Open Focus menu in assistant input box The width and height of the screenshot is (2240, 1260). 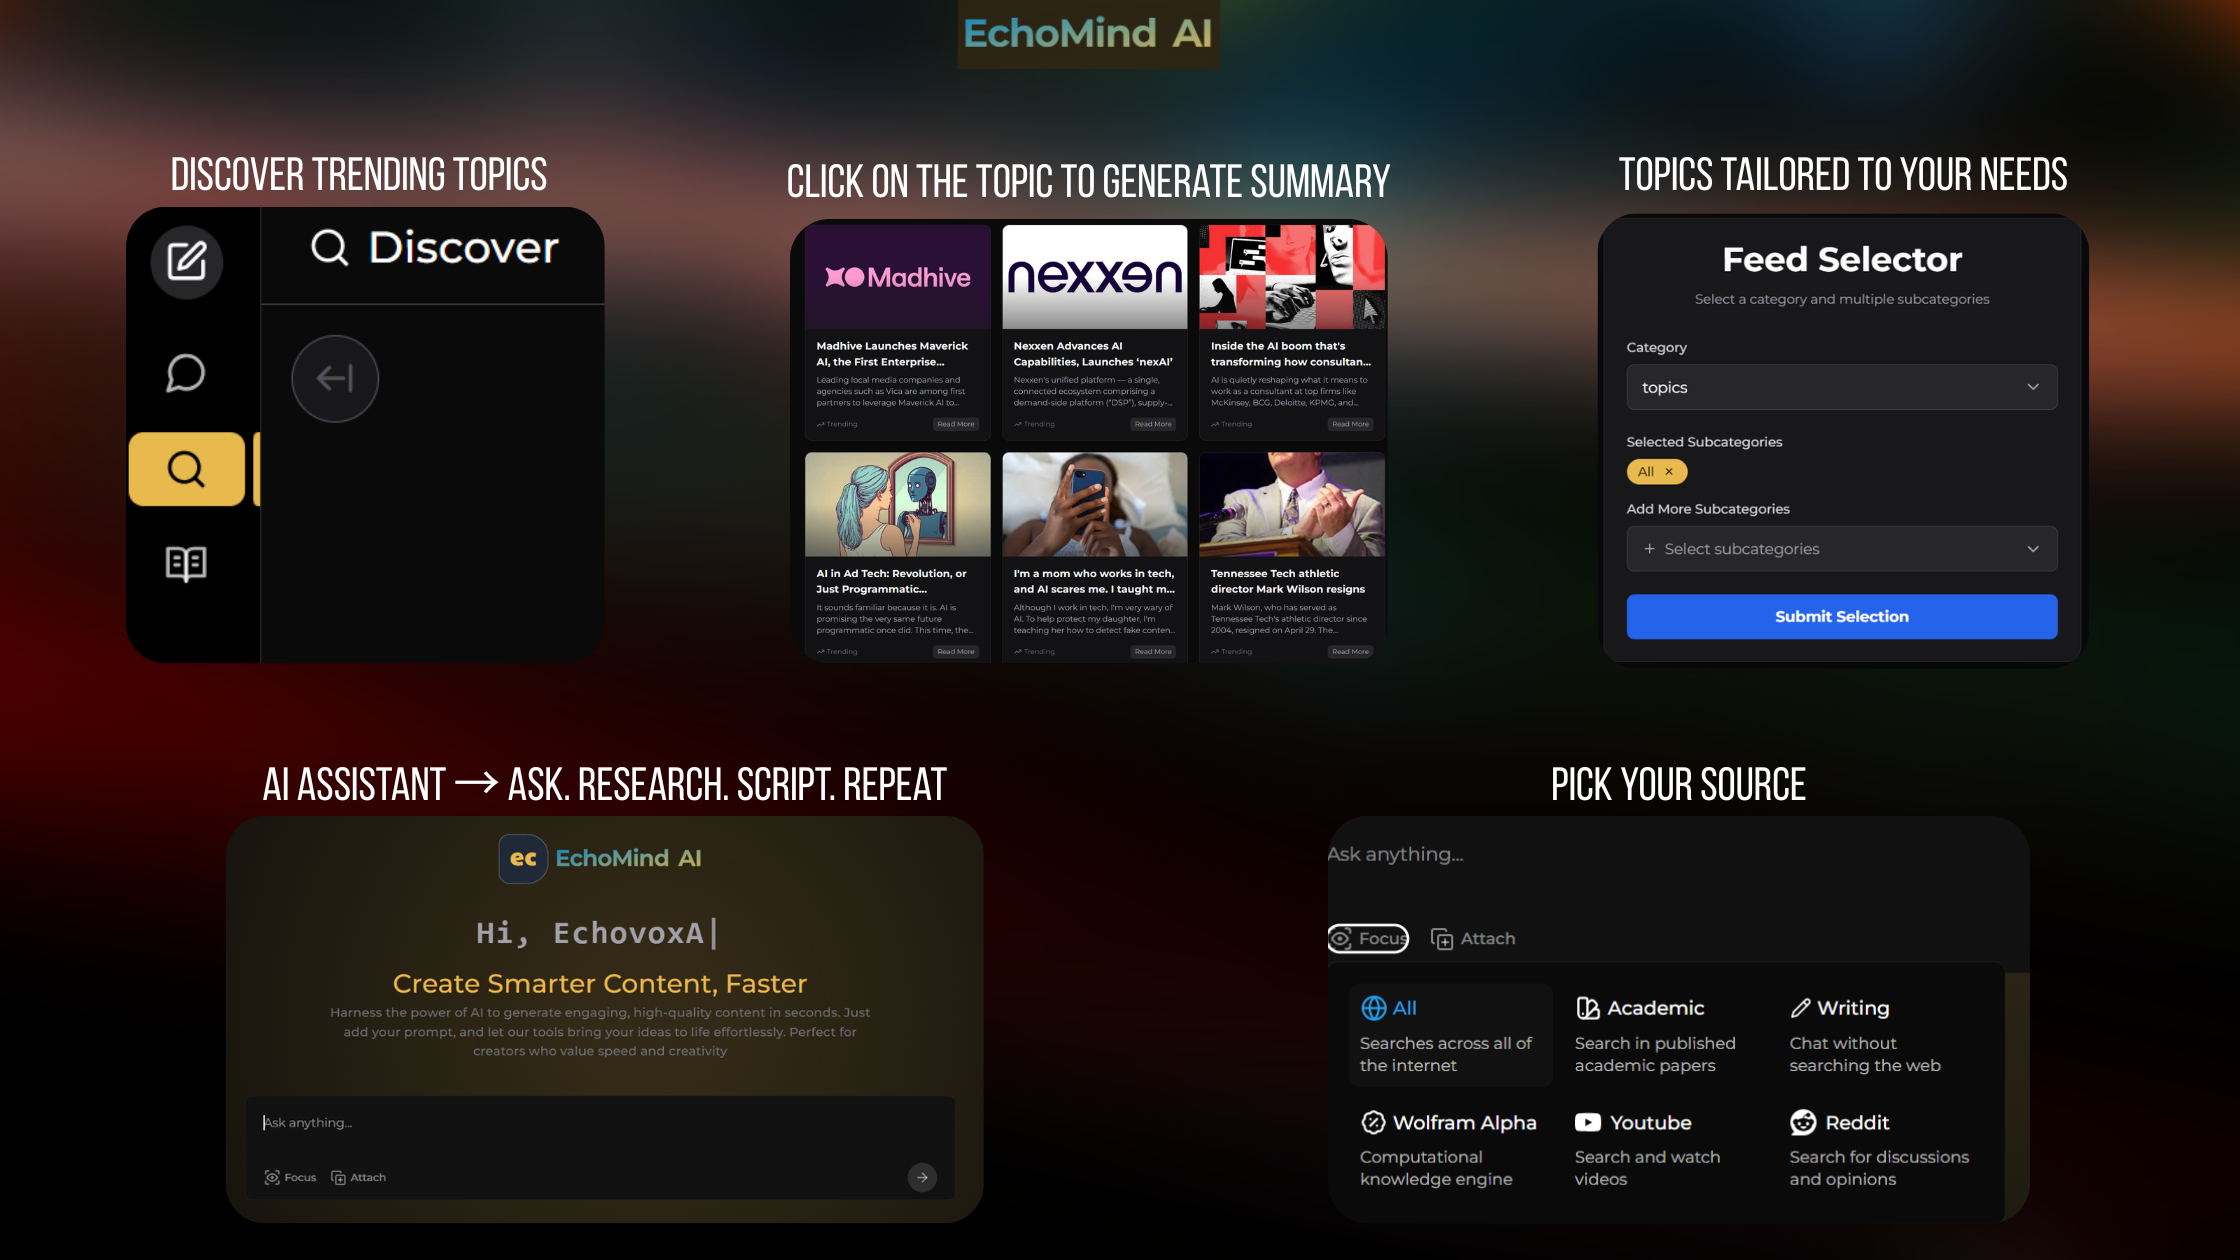pos(290,1177)
